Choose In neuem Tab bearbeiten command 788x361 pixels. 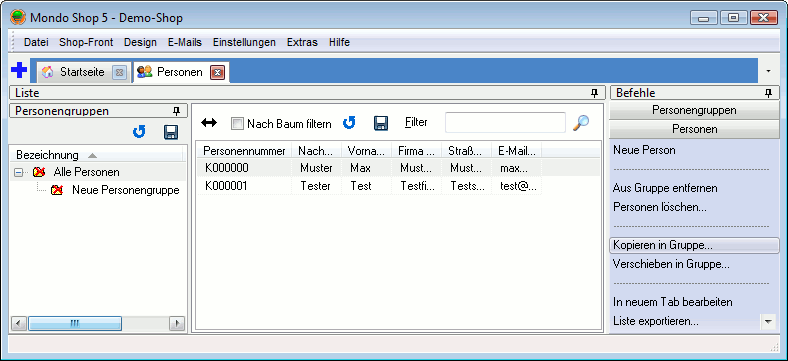pyautogui.click(x=672, y=302)
